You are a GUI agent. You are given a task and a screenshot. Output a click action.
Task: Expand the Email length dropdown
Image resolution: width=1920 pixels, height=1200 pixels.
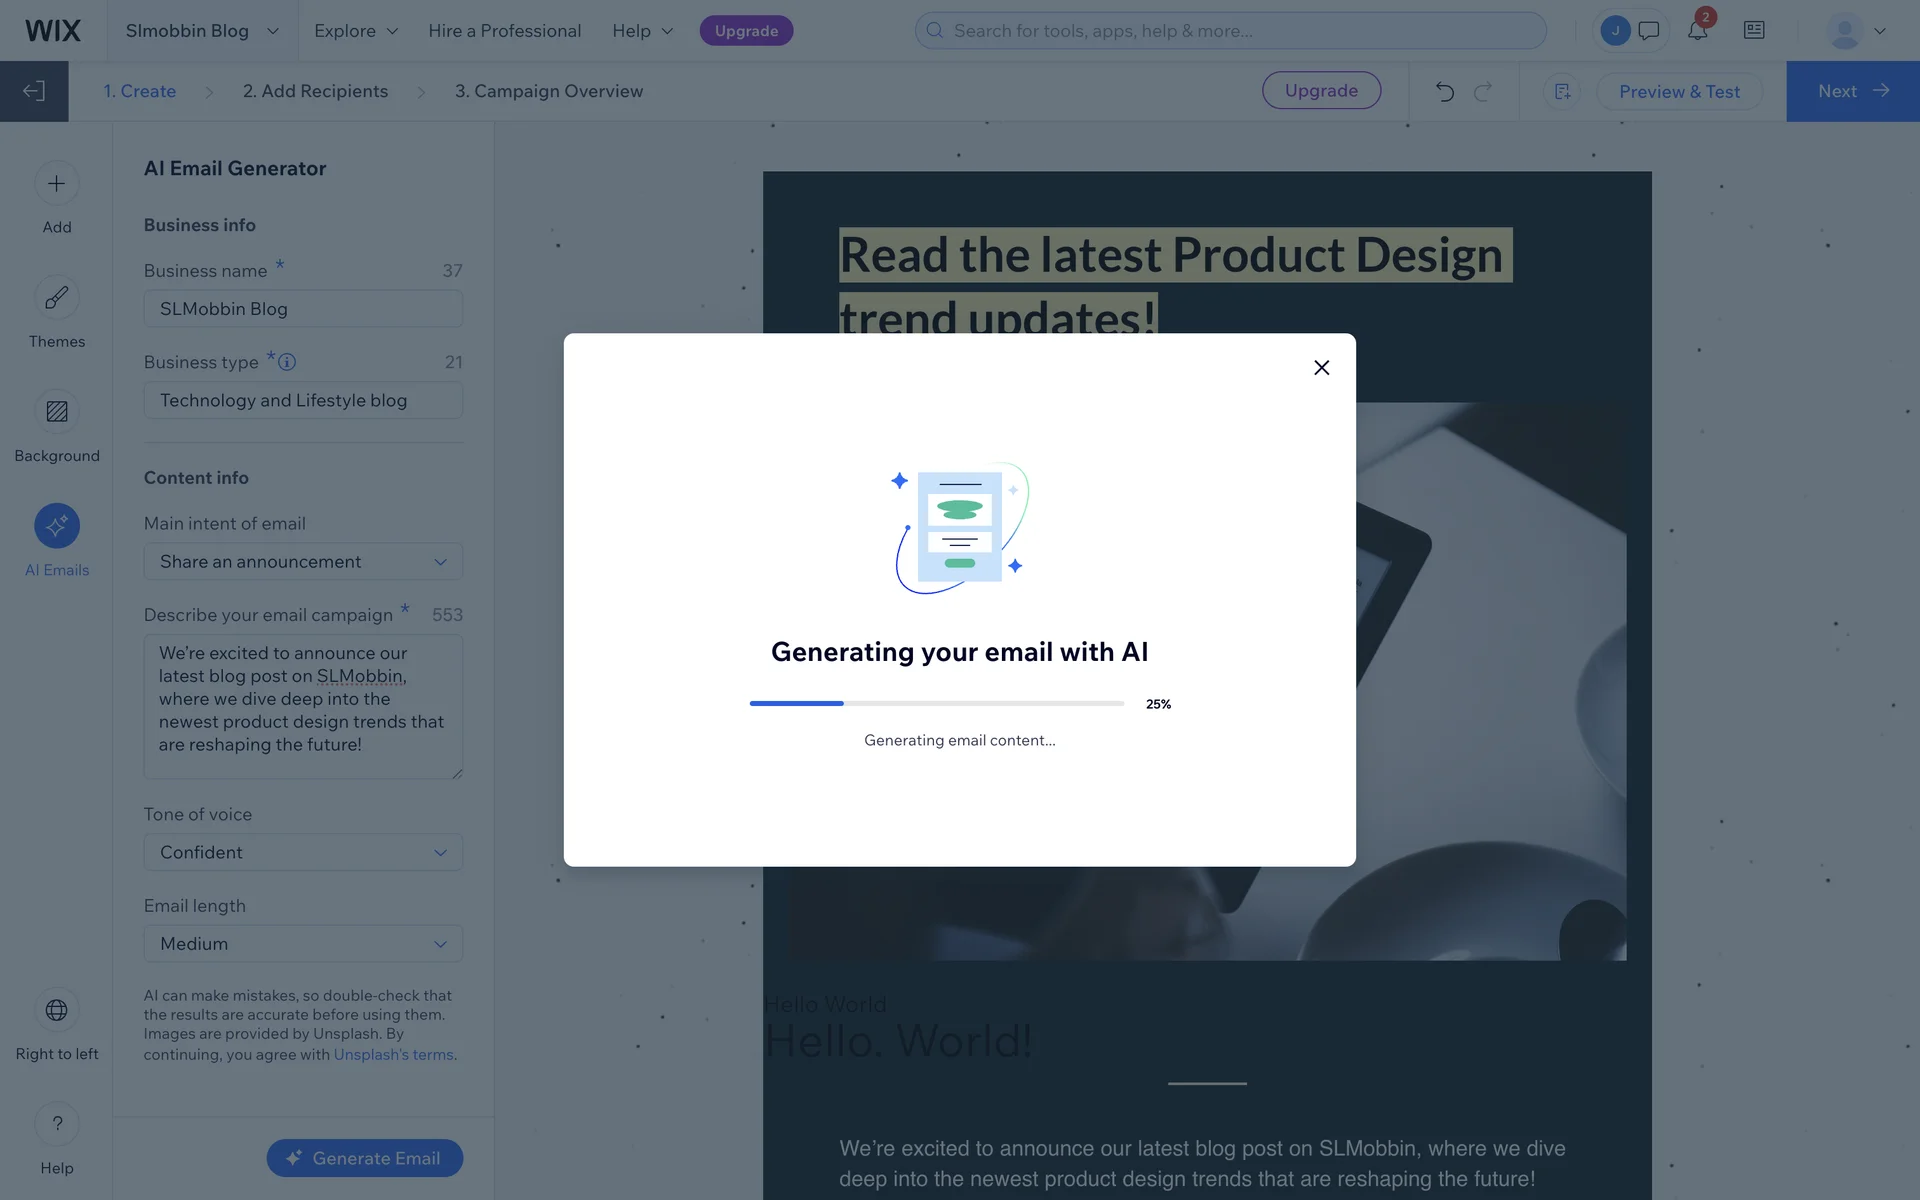point(303,944)
